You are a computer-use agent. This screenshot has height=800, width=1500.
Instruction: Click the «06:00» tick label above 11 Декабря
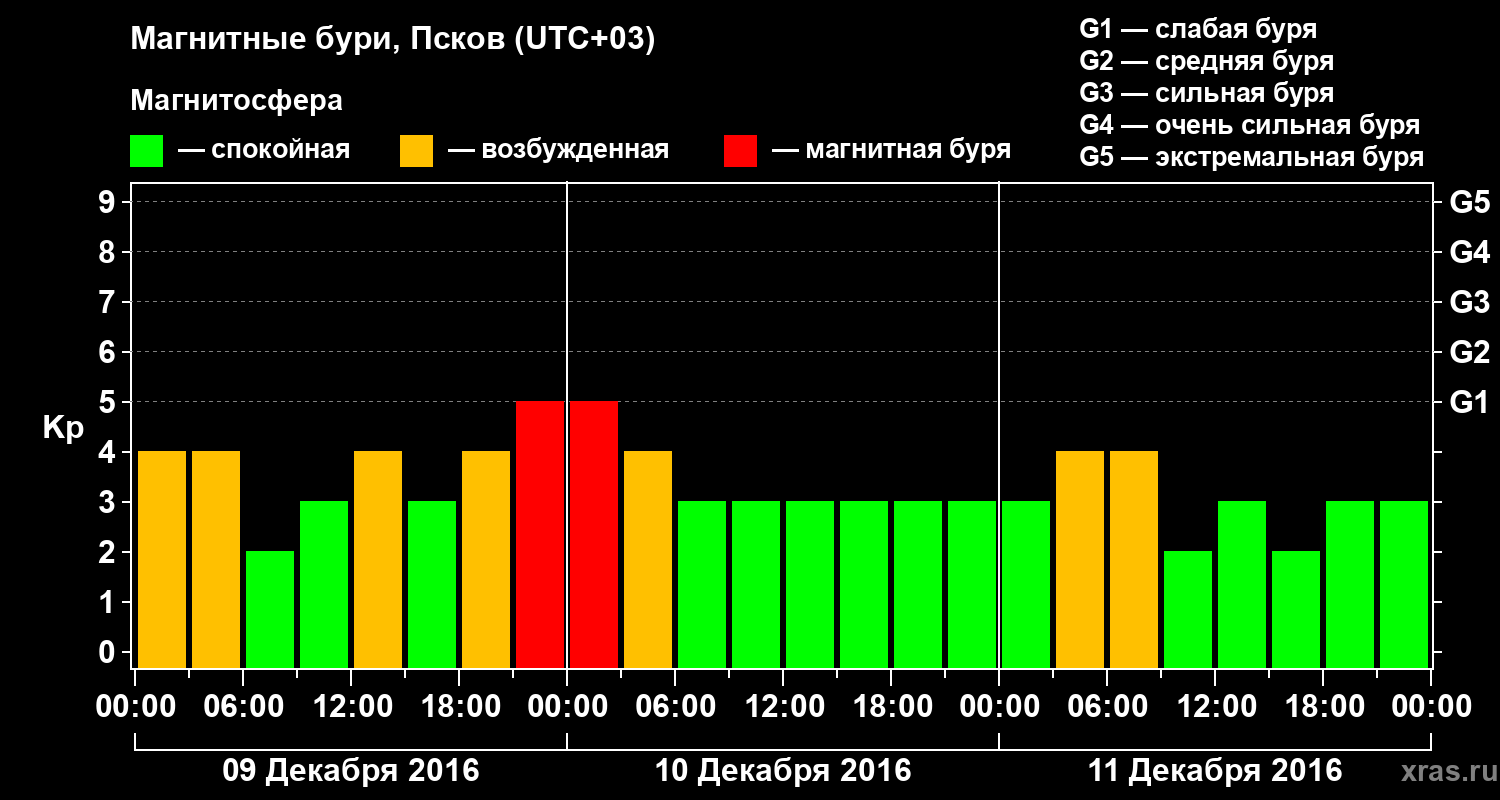[1107, 707]
